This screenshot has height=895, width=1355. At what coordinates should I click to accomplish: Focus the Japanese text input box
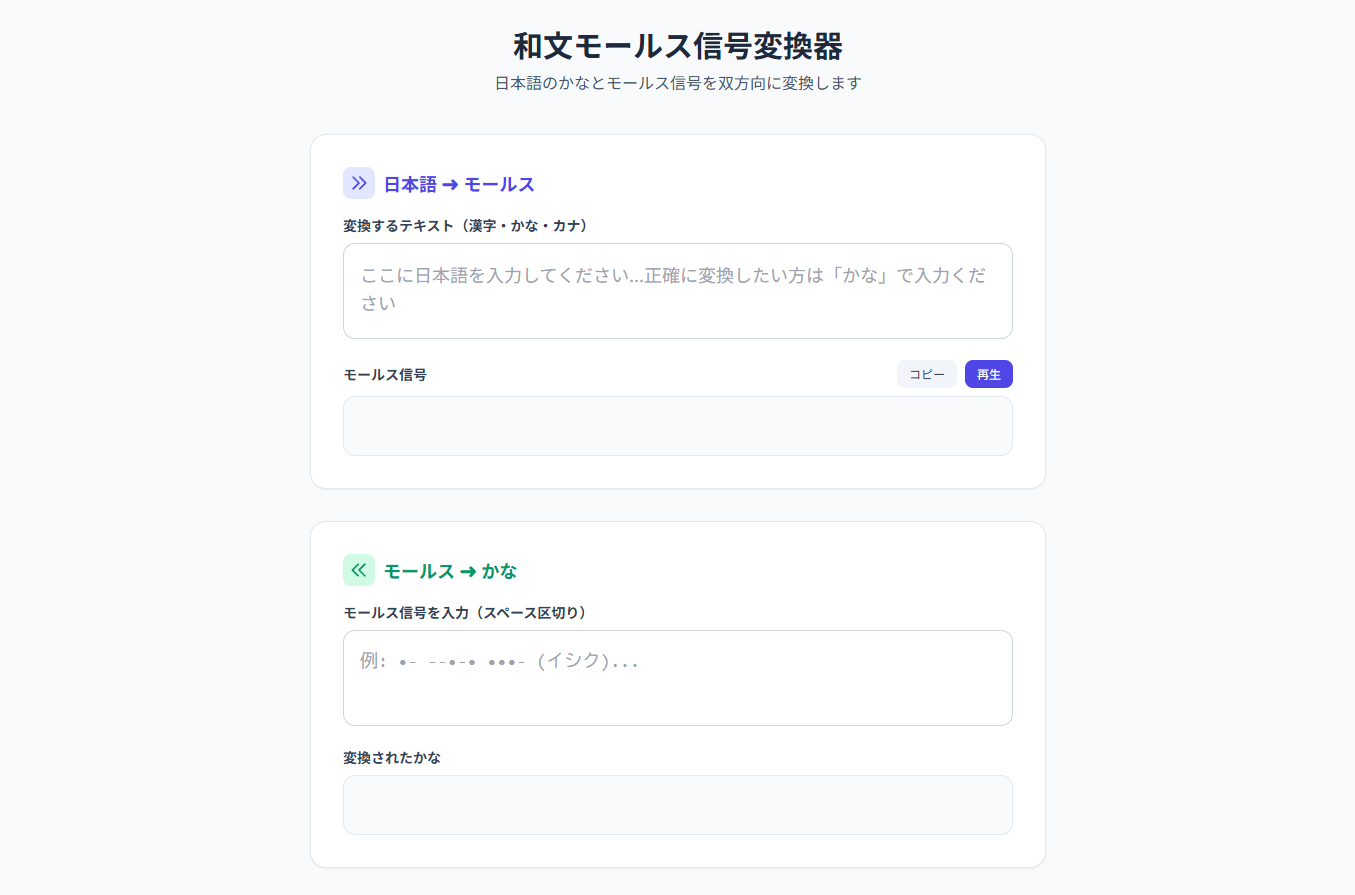[x=677, y=291]
